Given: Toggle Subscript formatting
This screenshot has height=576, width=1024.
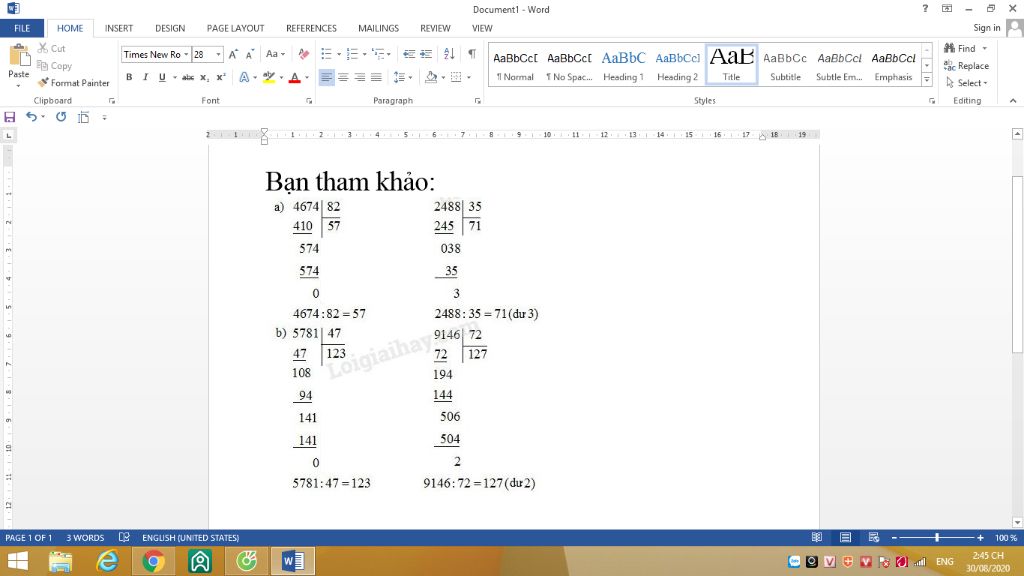Looking at the screenshot, I should pos(204,77).
